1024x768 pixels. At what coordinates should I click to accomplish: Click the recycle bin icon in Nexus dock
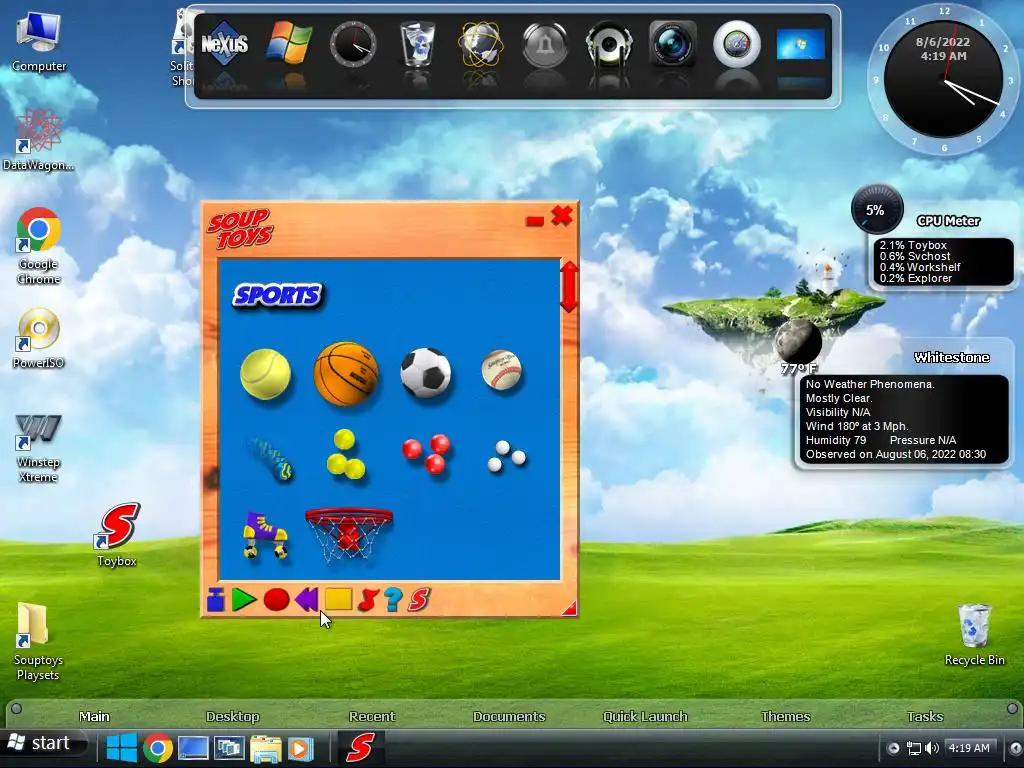pyautogui.click(x=417, y=44)
